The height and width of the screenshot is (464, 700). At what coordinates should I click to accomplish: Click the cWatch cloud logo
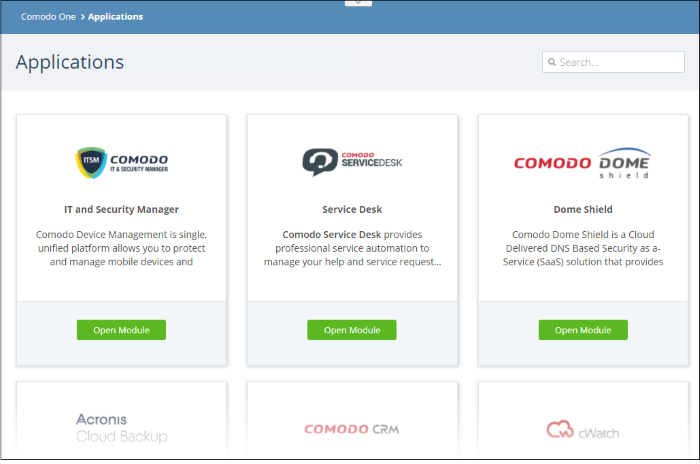(583, 430)
